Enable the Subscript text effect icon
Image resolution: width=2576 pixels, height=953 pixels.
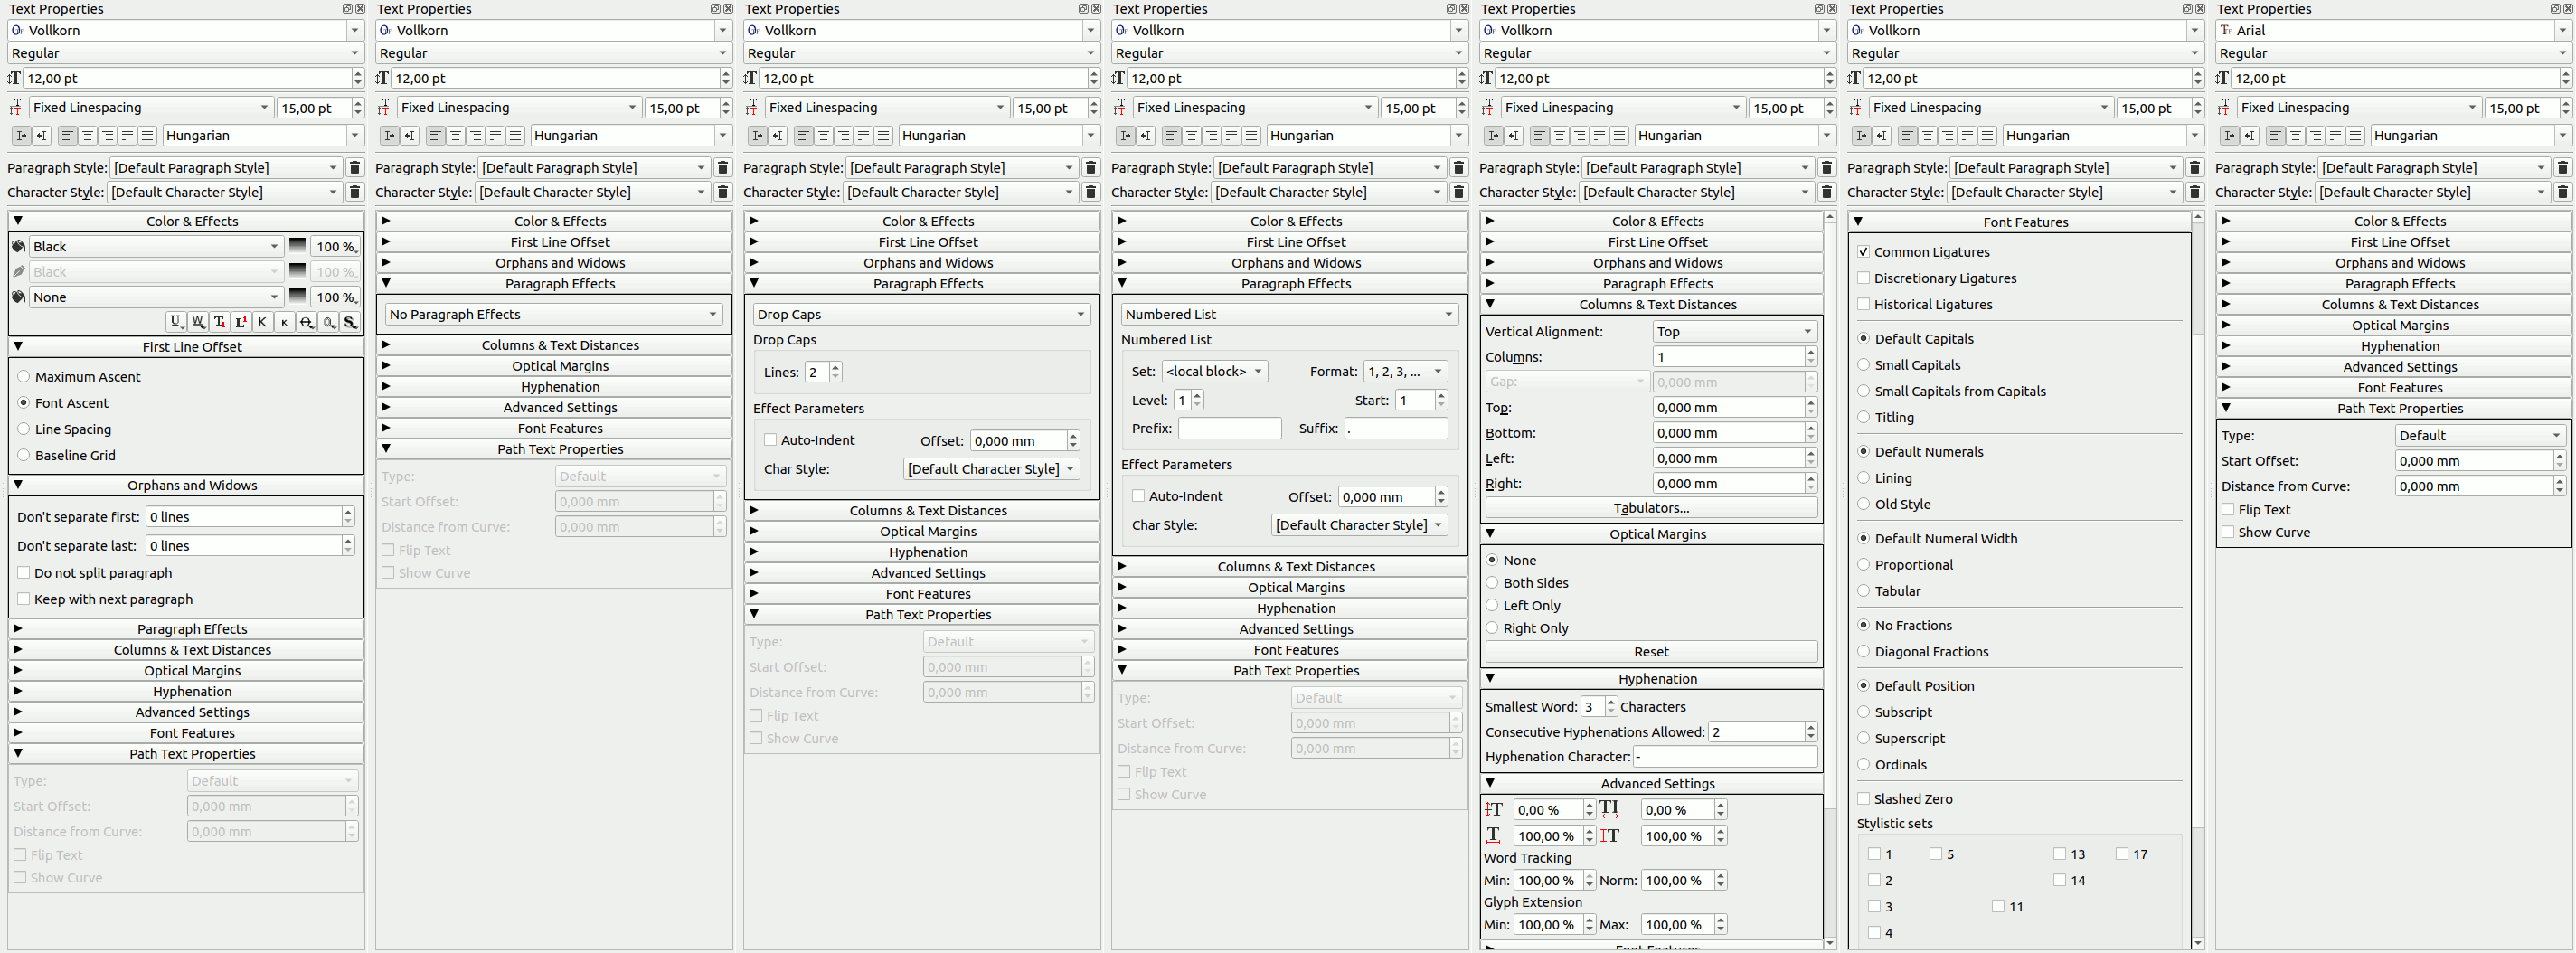click(219, 322)
